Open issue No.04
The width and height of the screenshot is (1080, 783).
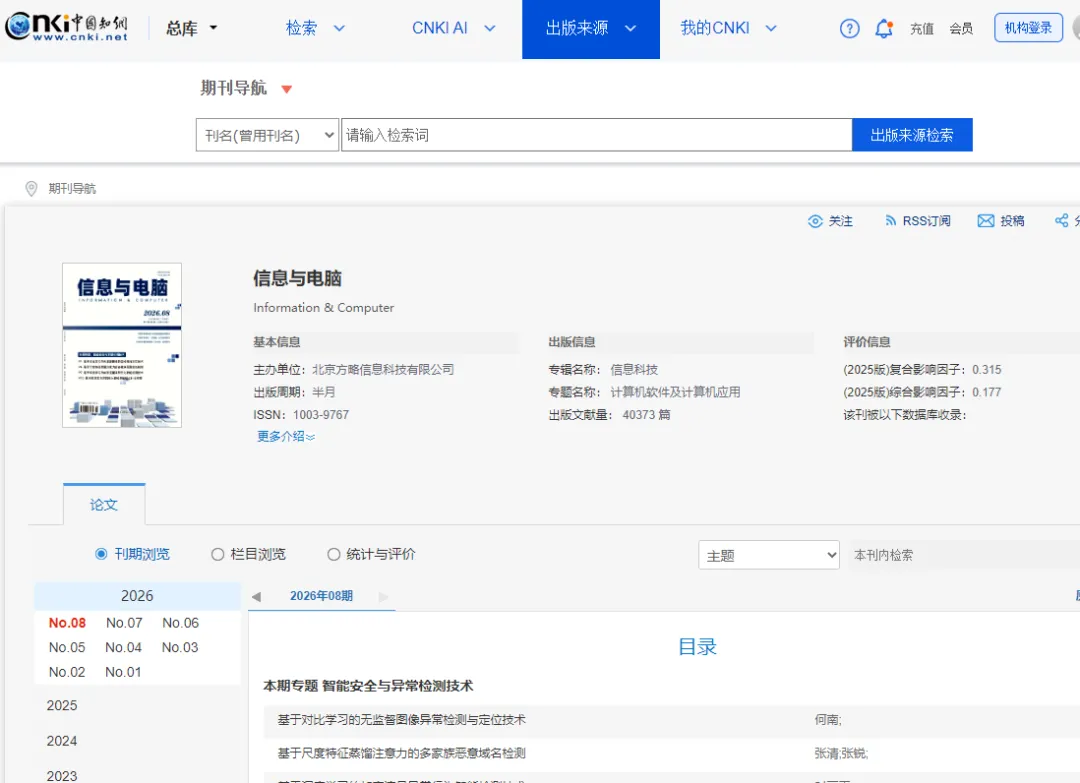[123, 648]
